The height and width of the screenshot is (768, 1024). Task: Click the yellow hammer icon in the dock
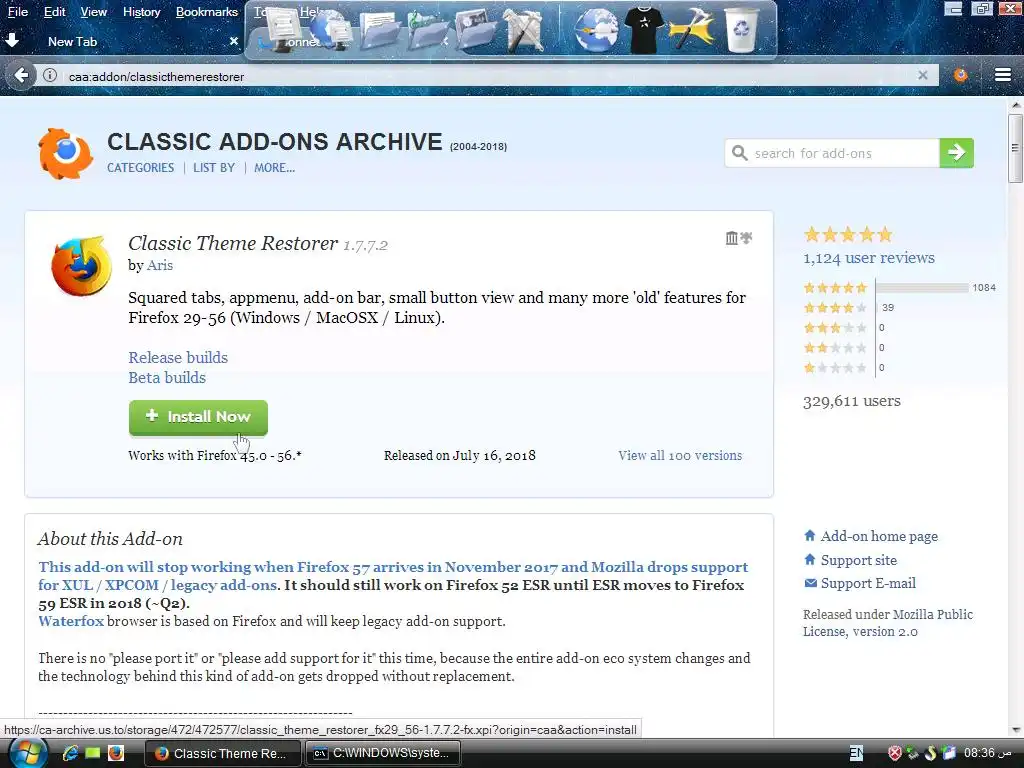691,29
